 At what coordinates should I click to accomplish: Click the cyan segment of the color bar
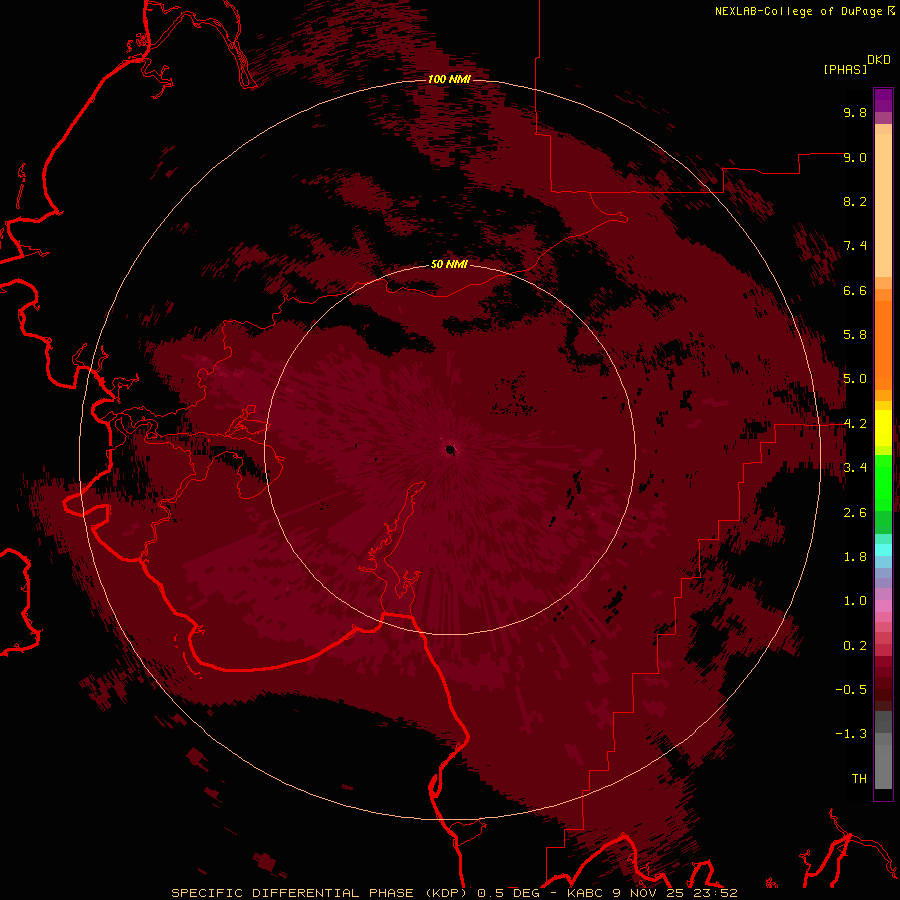[x=883, y=550]
